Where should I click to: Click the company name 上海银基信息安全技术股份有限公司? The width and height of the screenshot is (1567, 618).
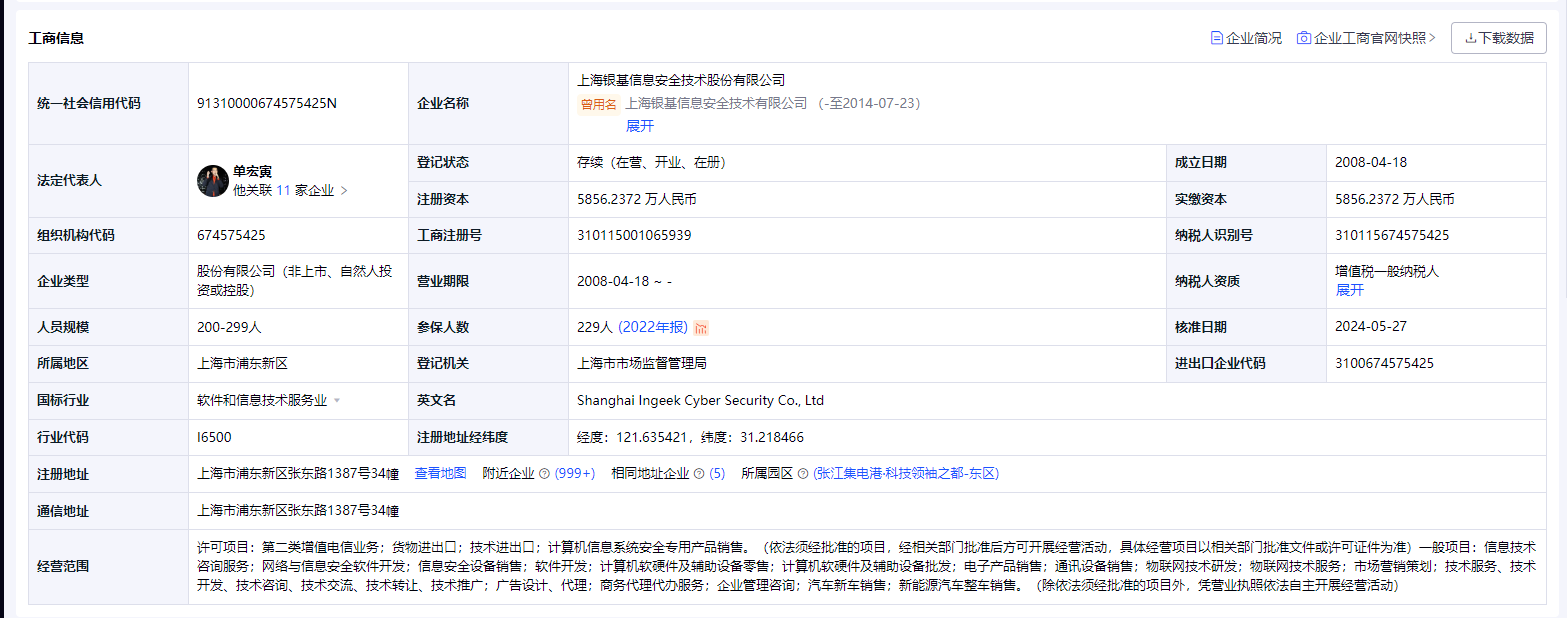681,80
